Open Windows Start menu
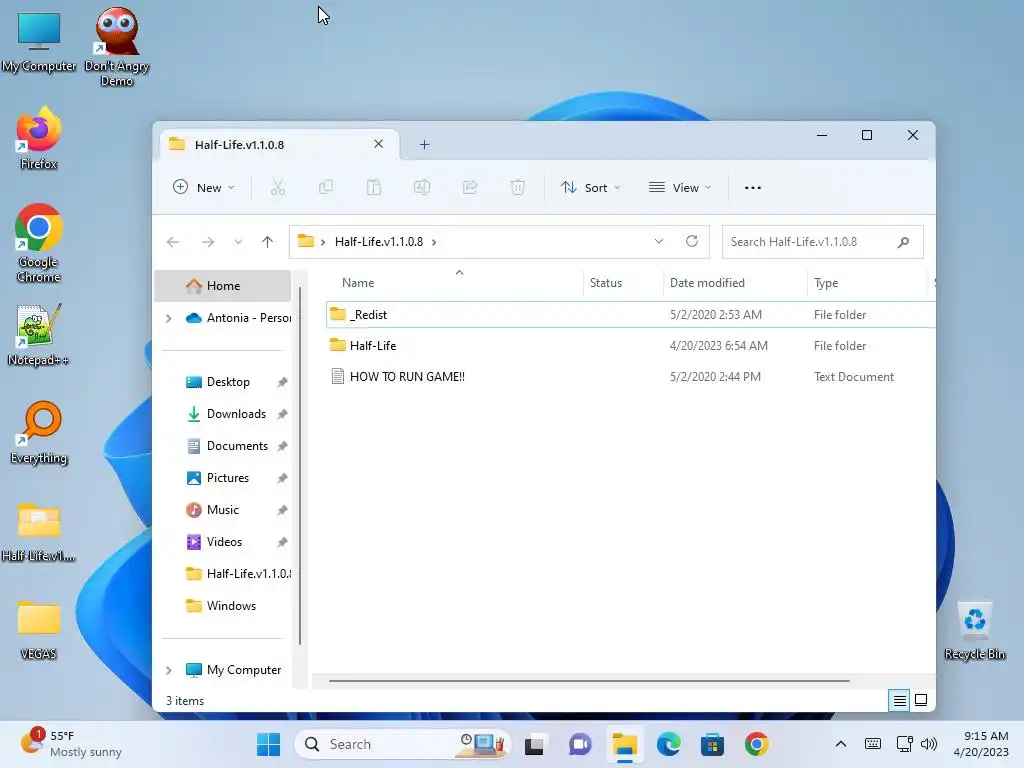The height and width of the screenshot is (768, 1024). pyautogui.click(x=268, y=744)
